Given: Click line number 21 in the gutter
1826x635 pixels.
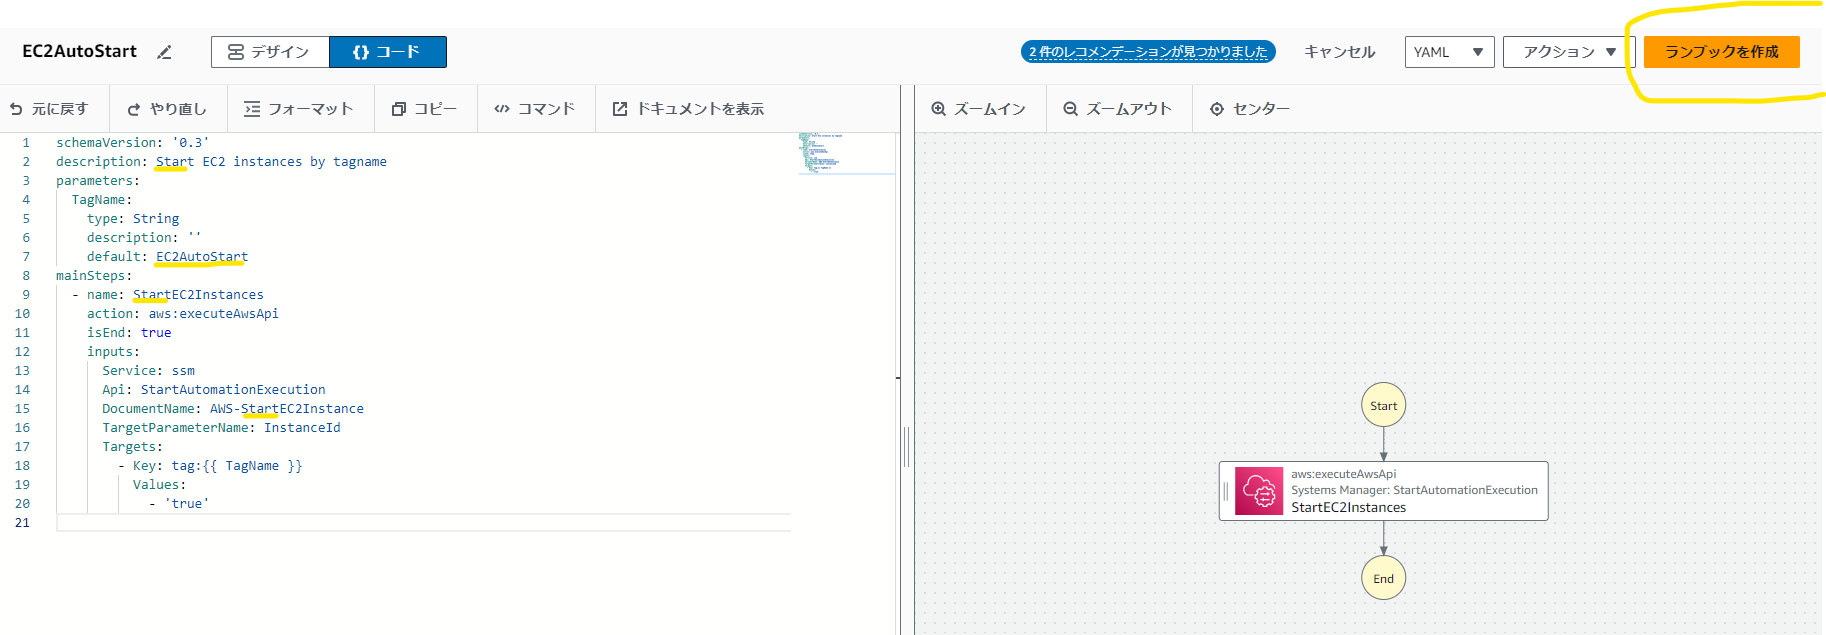Looking at the screenshot, I should tap(22, 523).
